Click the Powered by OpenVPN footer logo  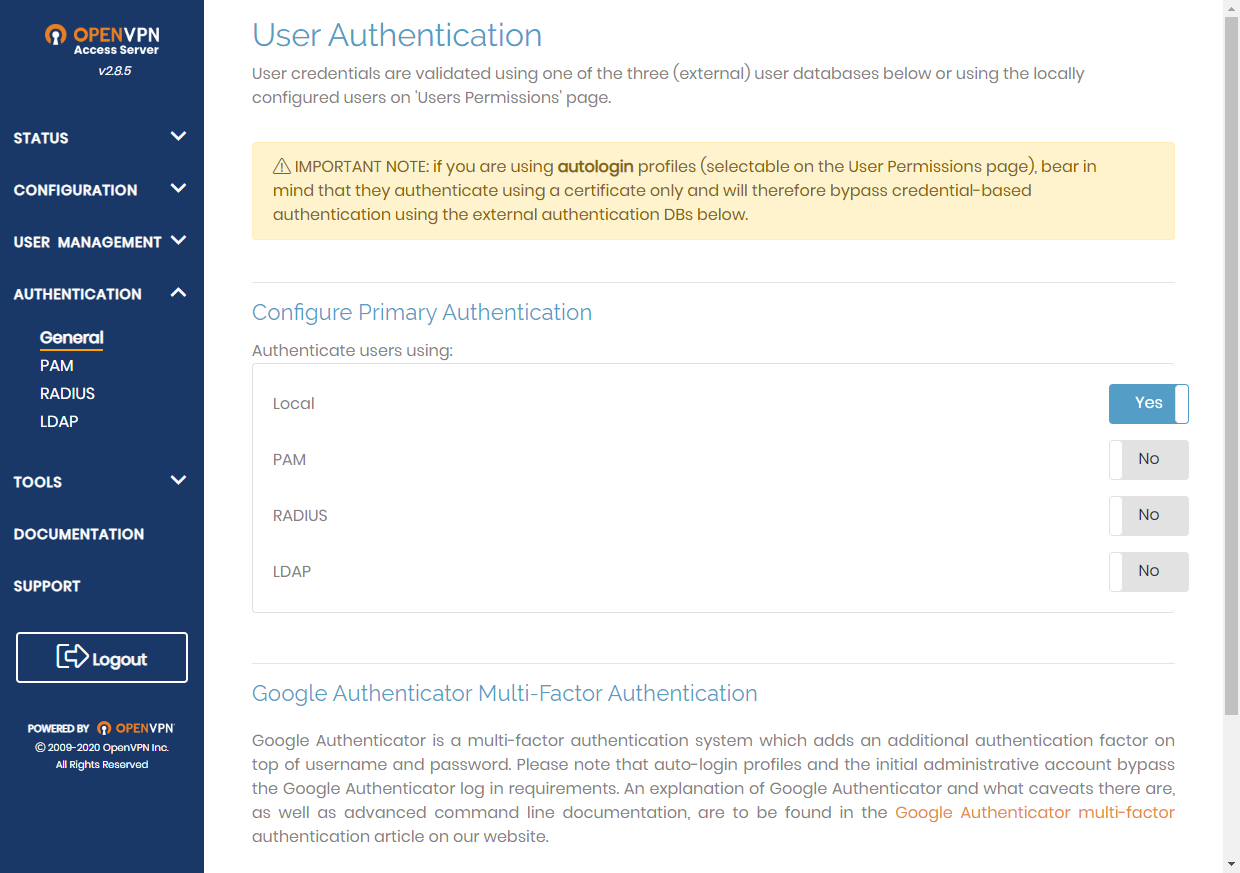pos(101,728)
